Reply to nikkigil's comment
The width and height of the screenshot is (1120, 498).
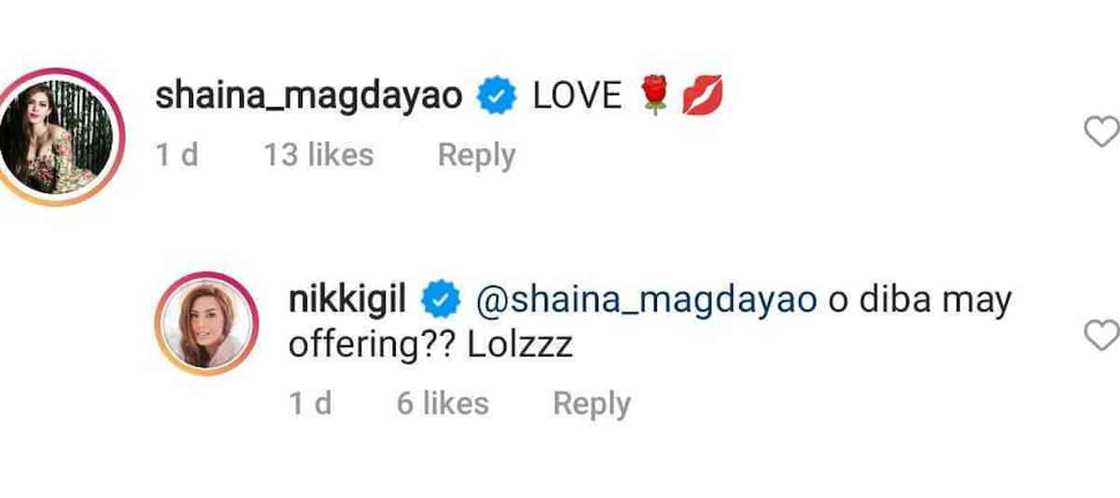click(x=592, y=403)
